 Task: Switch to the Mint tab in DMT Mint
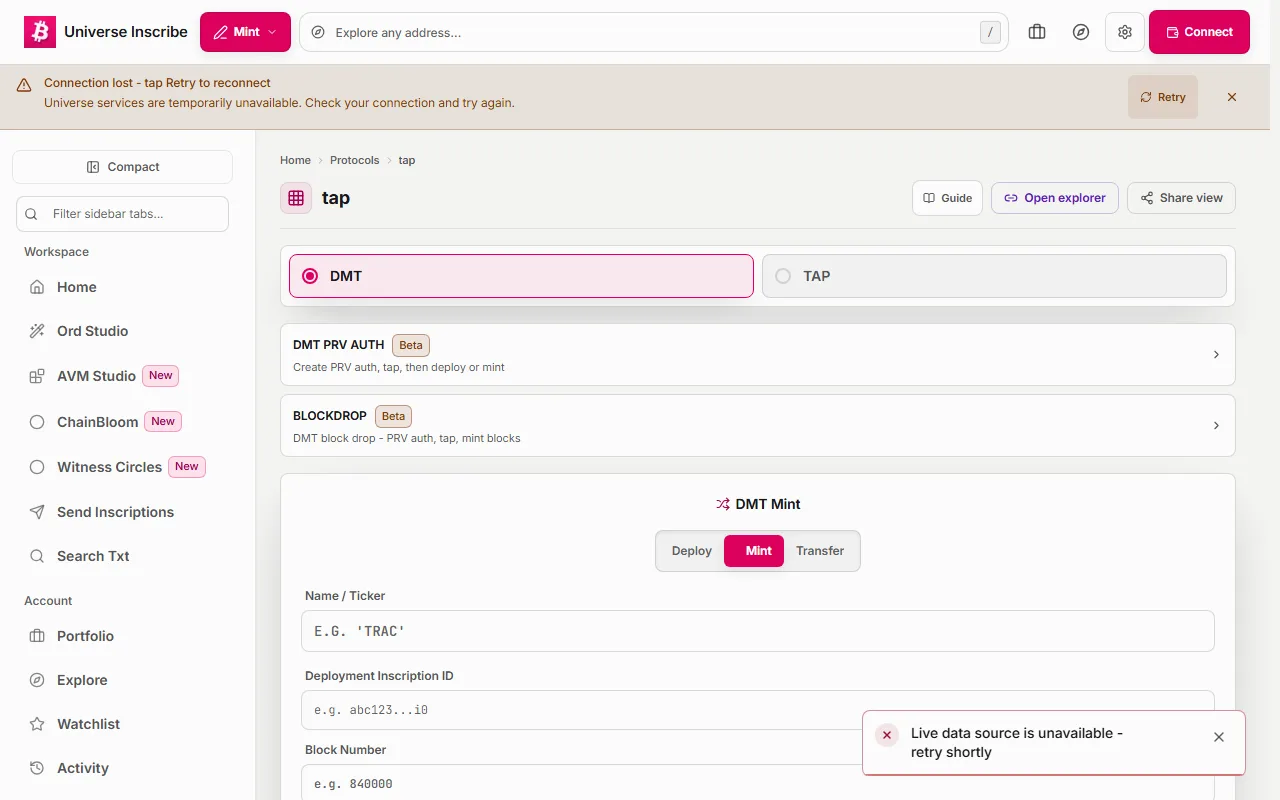tap(754, 551)
